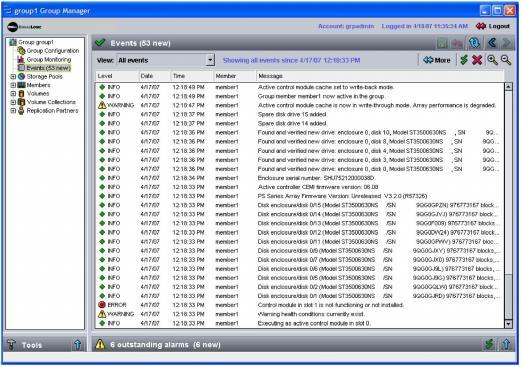Select row 'Enclosure serial number' event
This screenshot has width=521, height=367.
point(300,178)
